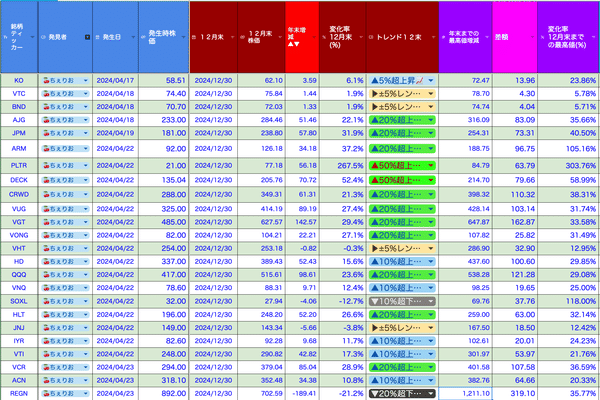This screenshot has height=400, width=600.
Task: Open the SOXL row ▼10%超下 trend chip
Action: click(x=402, y=301)
